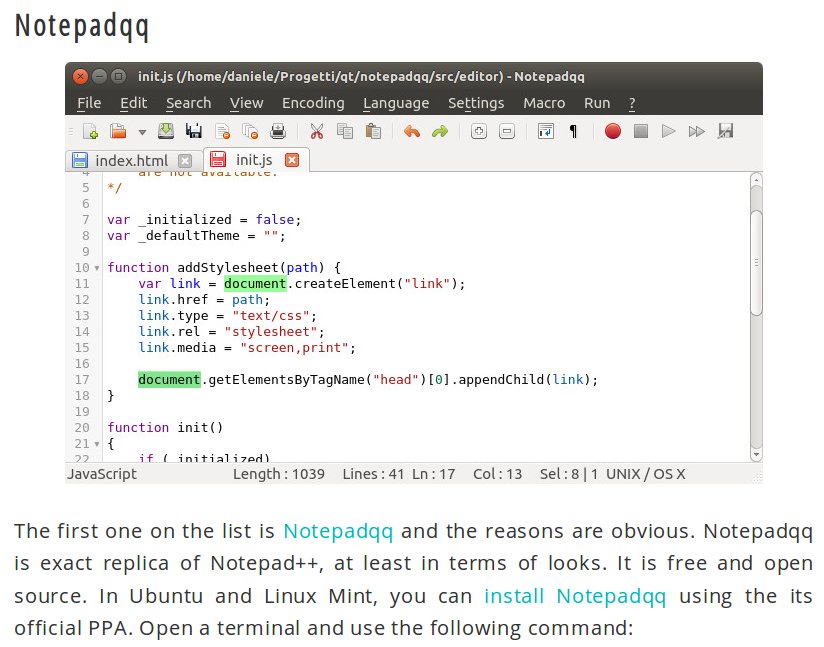Click the Paste clipboard icon
This screenshot has width=824, height=647.
coord(373,131)
